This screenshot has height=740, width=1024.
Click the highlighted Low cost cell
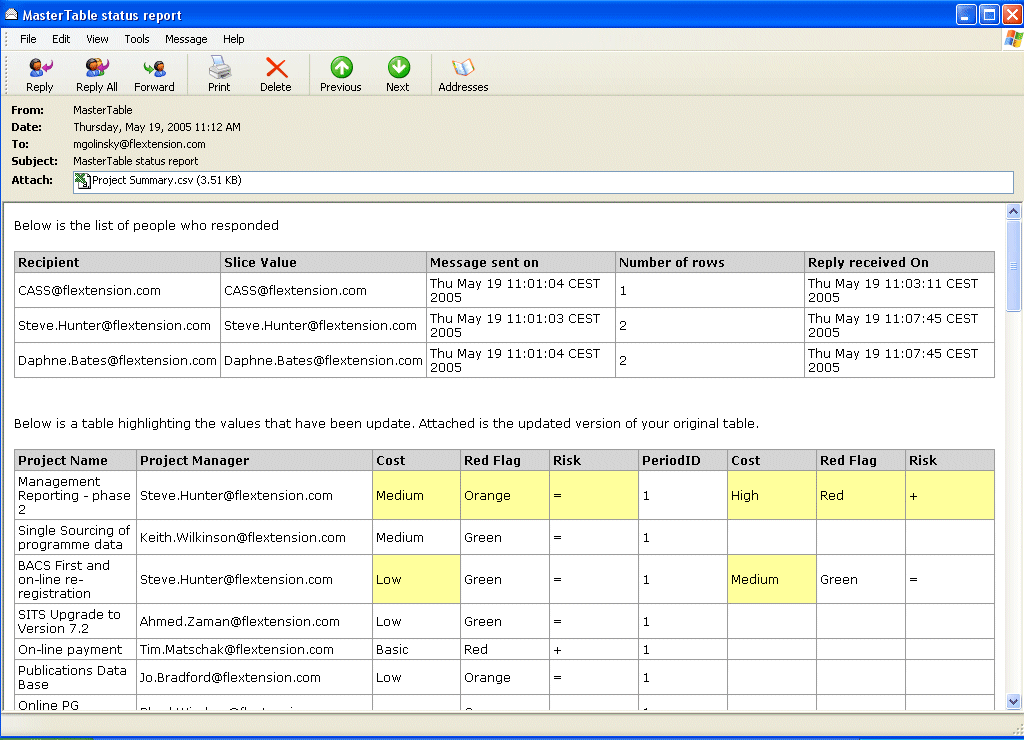(416, 579)
